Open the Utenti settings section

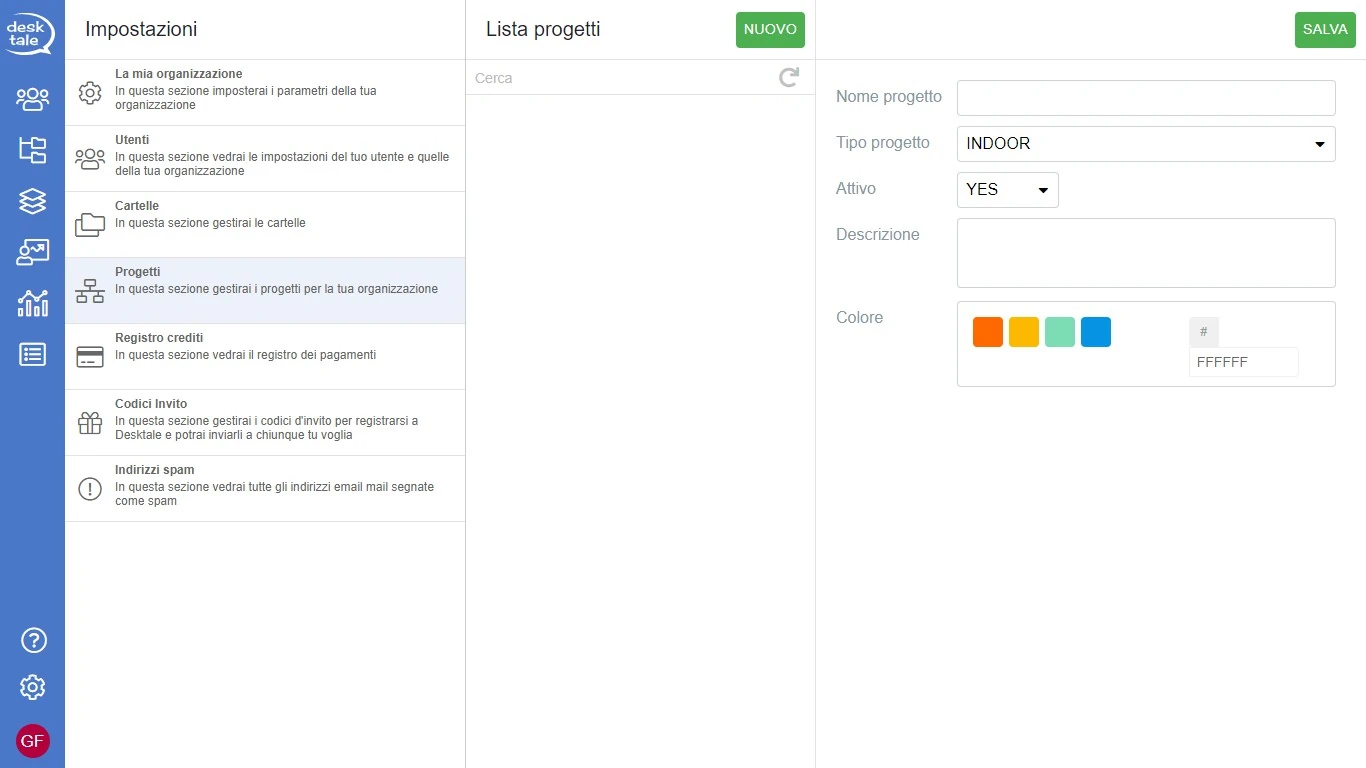[x=265, y=159]
